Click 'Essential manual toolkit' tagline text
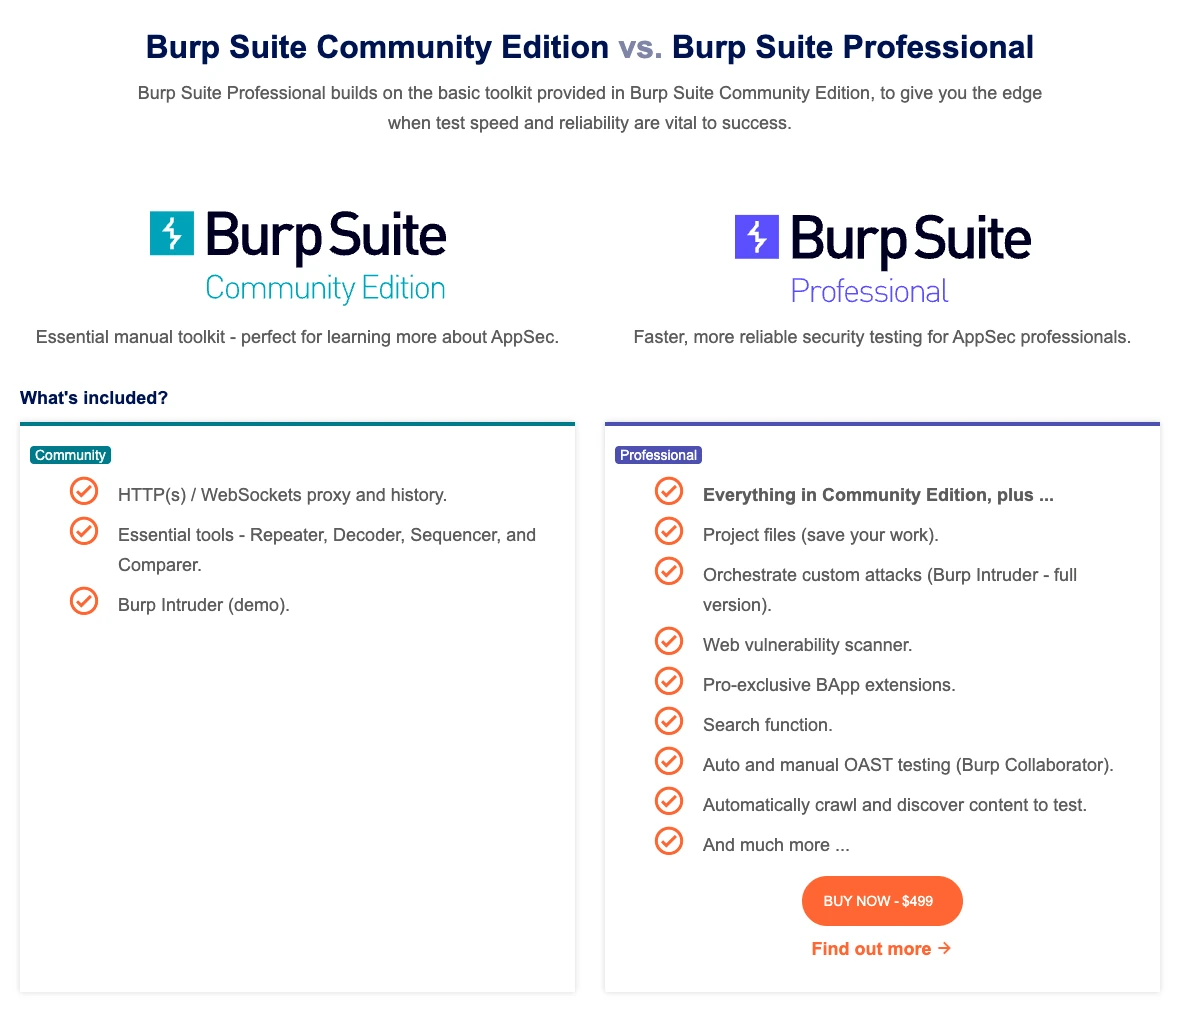 [x=297, y=337]
